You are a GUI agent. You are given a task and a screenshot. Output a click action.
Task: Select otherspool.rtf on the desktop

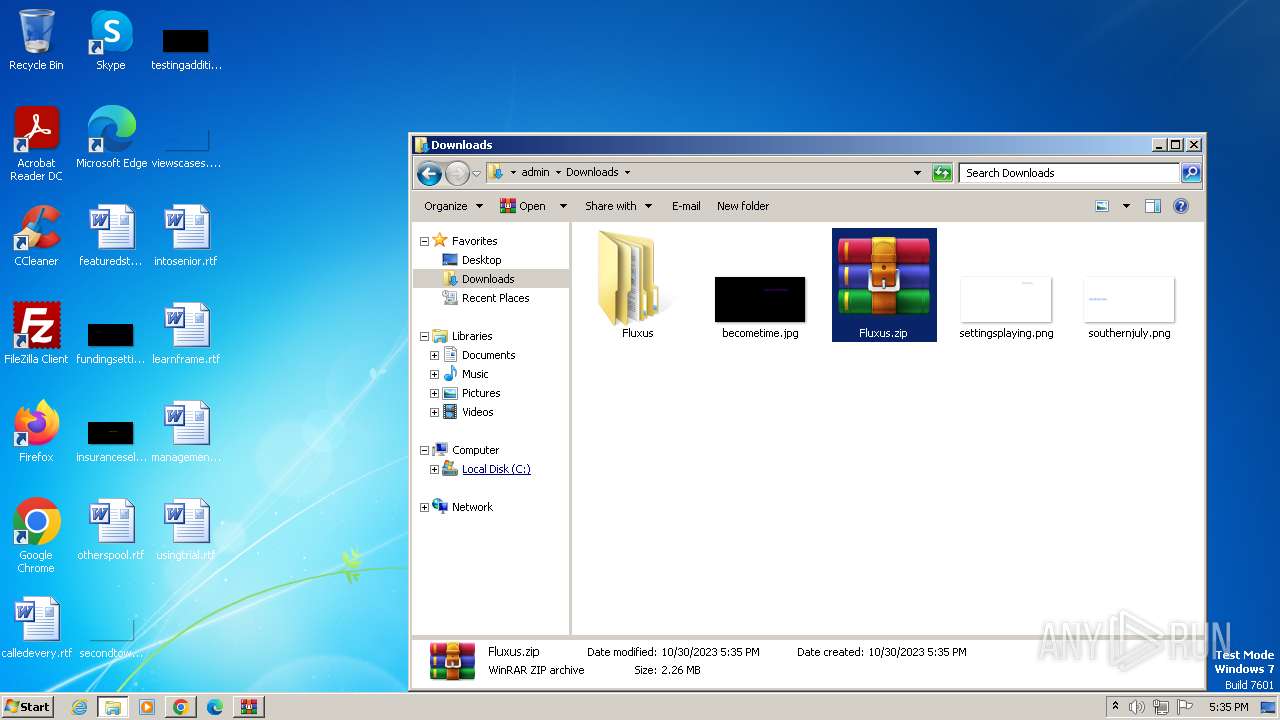(x=111, y=530)
